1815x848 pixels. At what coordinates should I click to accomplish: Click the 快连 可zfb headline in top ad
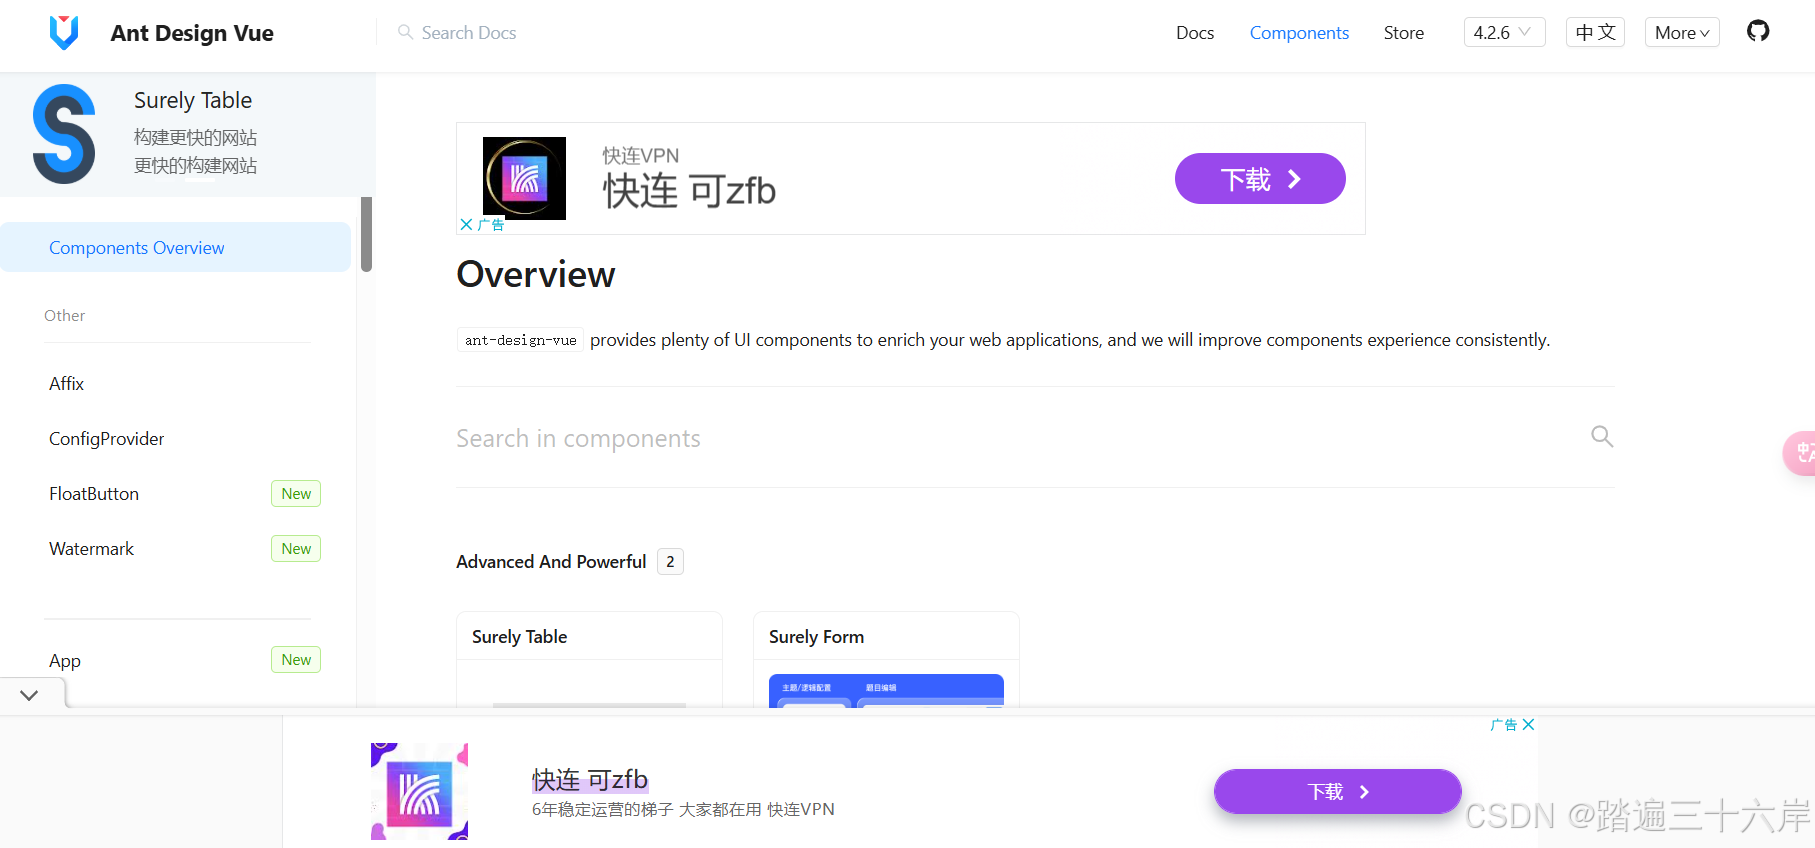pyautogui.click(x=689, y=190)
